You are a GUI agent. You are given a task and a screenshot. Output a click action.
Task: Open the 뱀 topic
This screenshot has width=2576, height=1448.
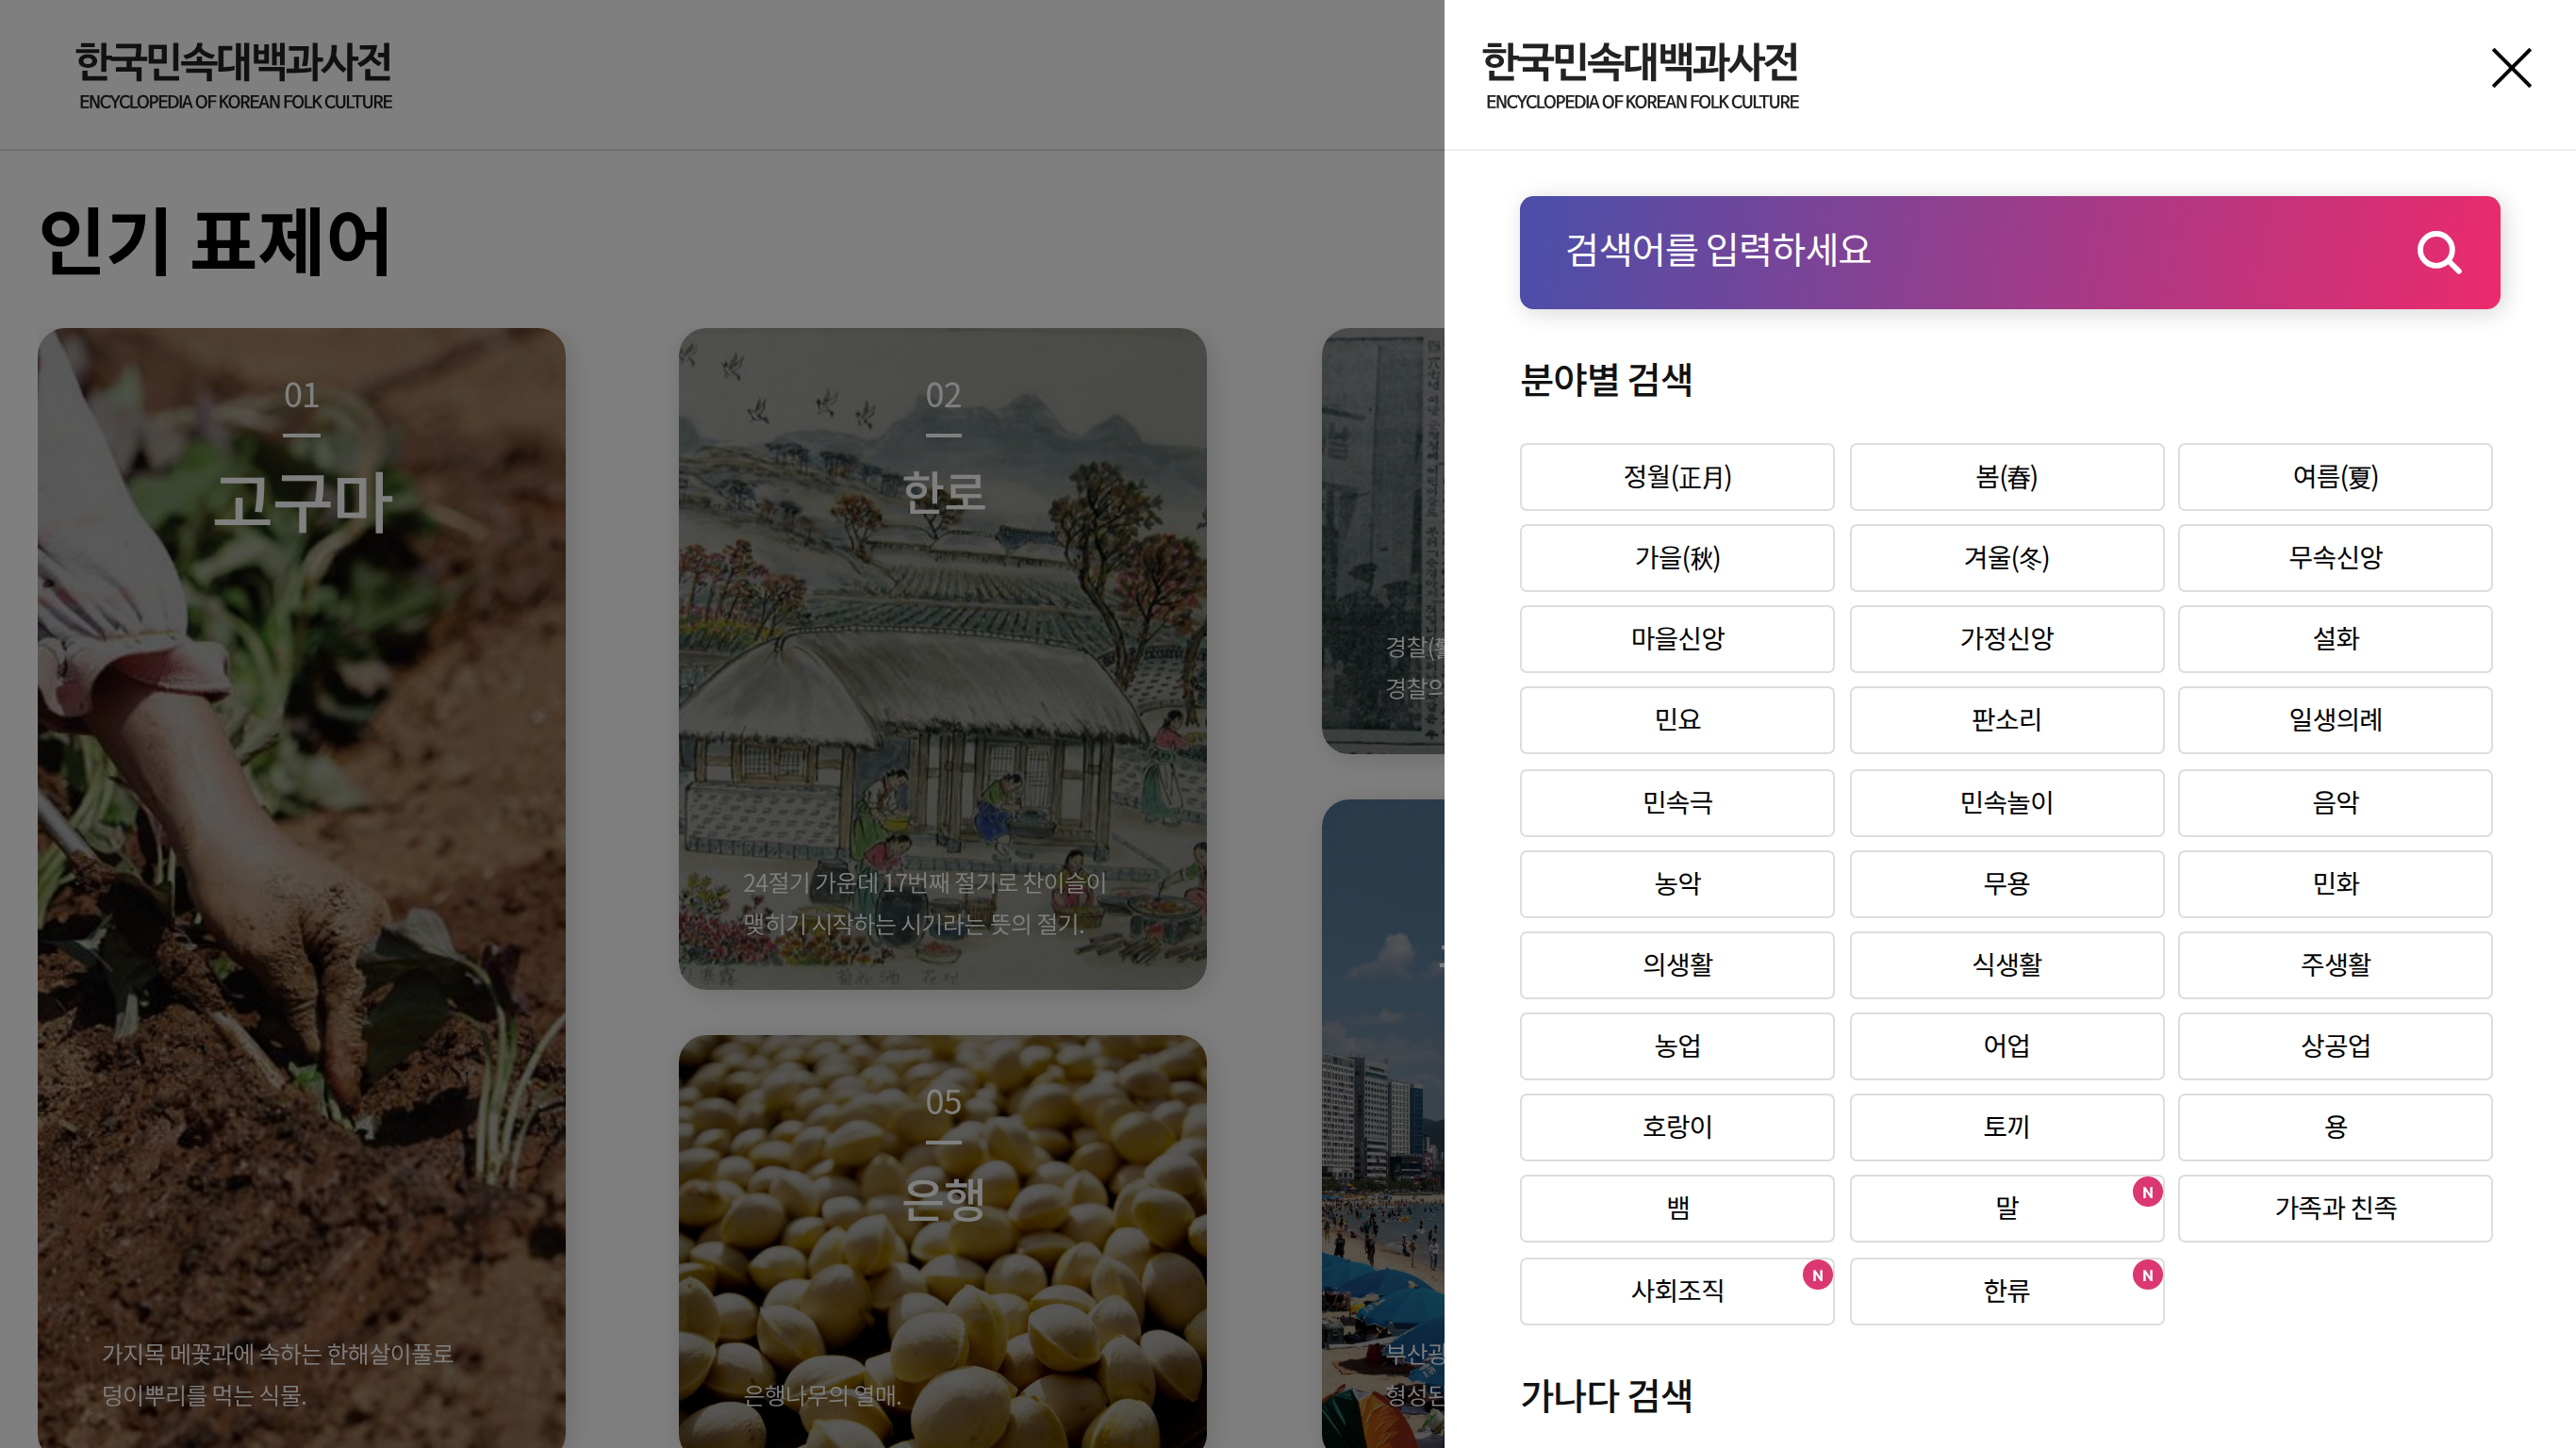pyautogui.click(x=1677, y=1208)
